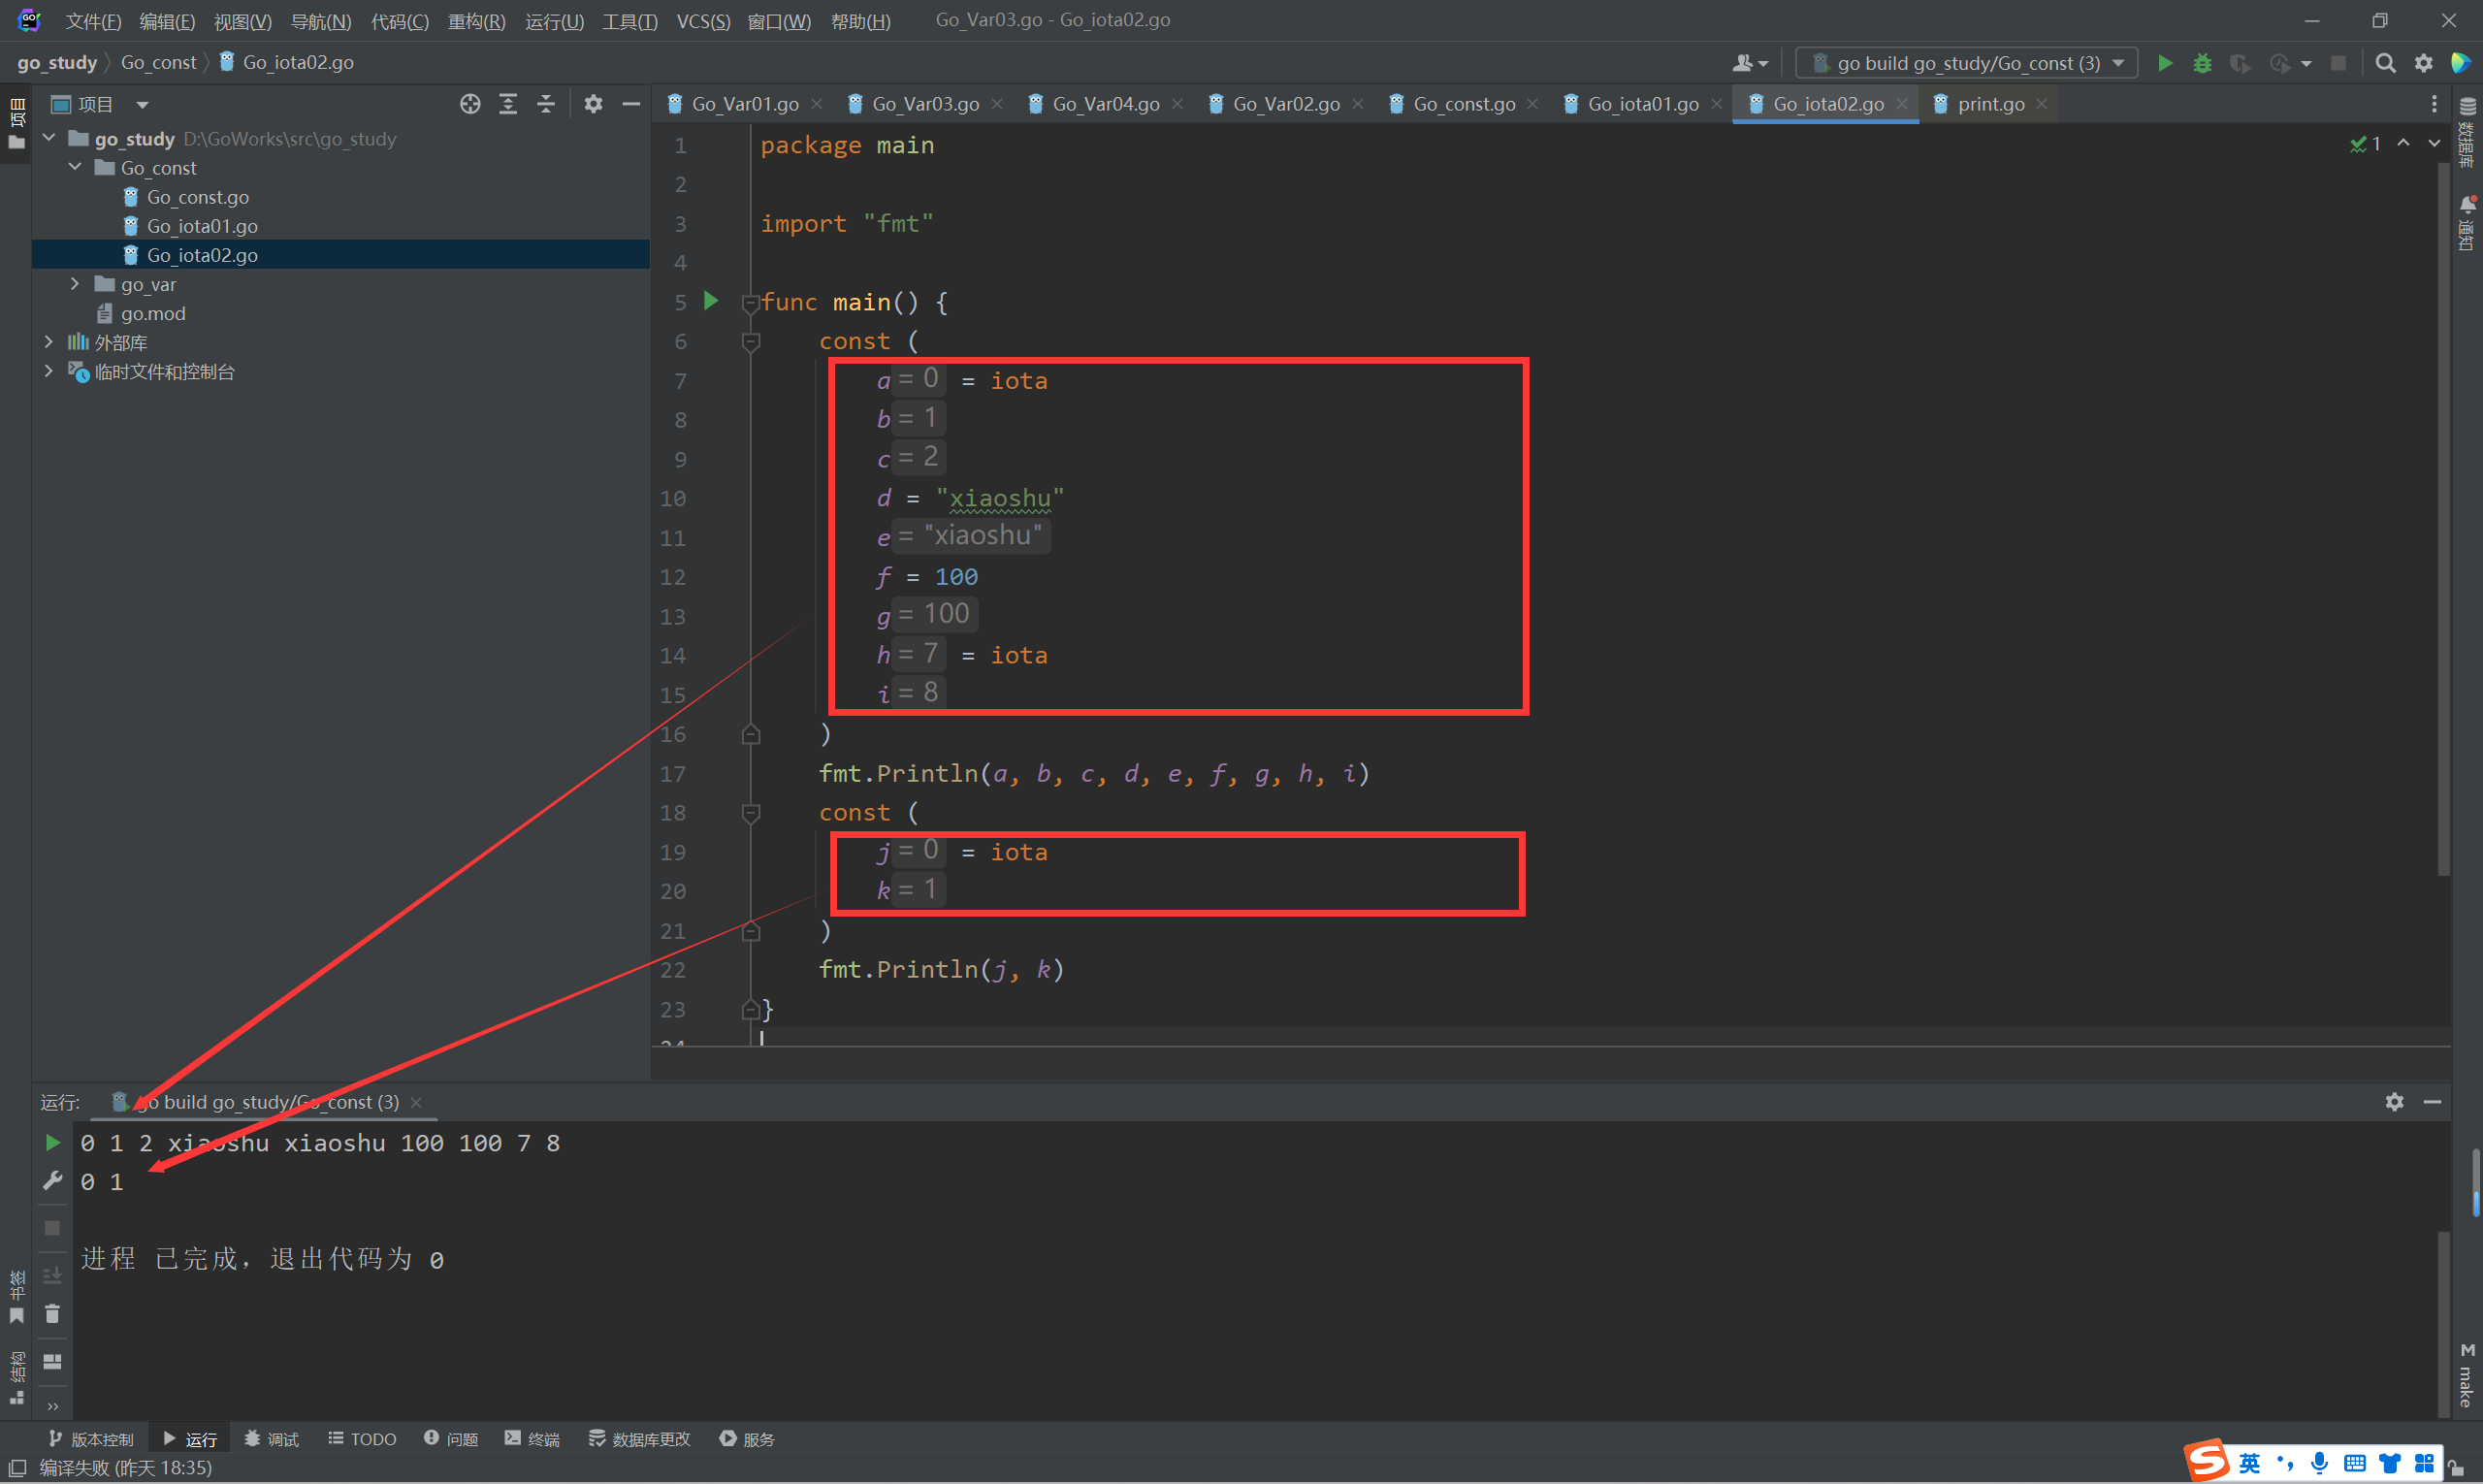Open project panel options gear

(x=593, y=104)
